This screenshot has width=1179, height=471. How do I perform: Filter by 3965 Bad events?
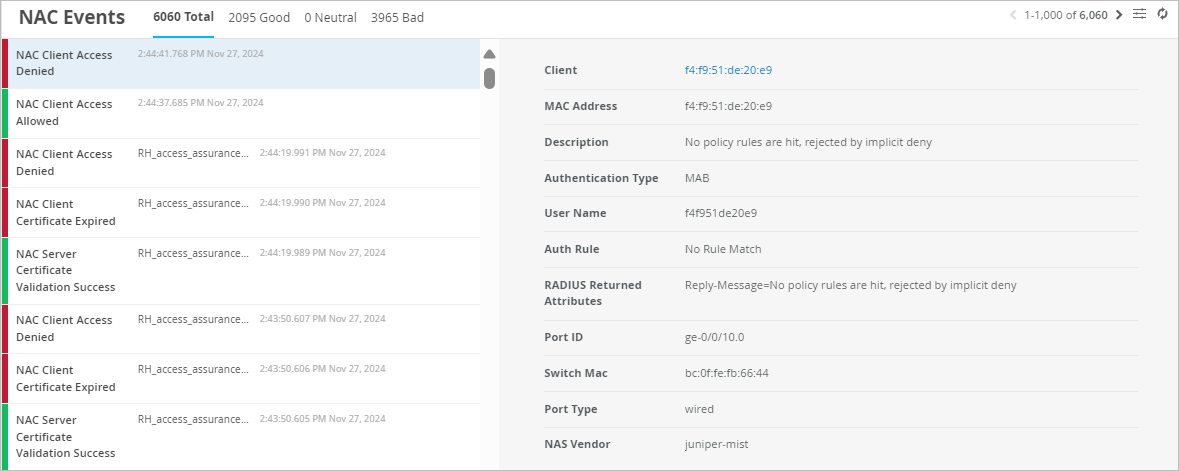click(397, 17)
